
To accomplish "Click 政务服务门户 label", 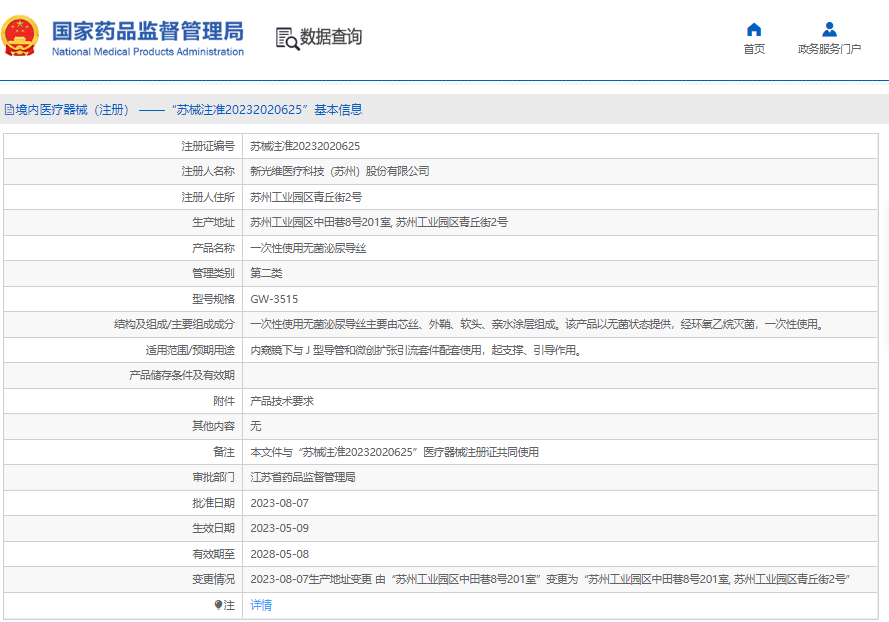I will point(829,49).
